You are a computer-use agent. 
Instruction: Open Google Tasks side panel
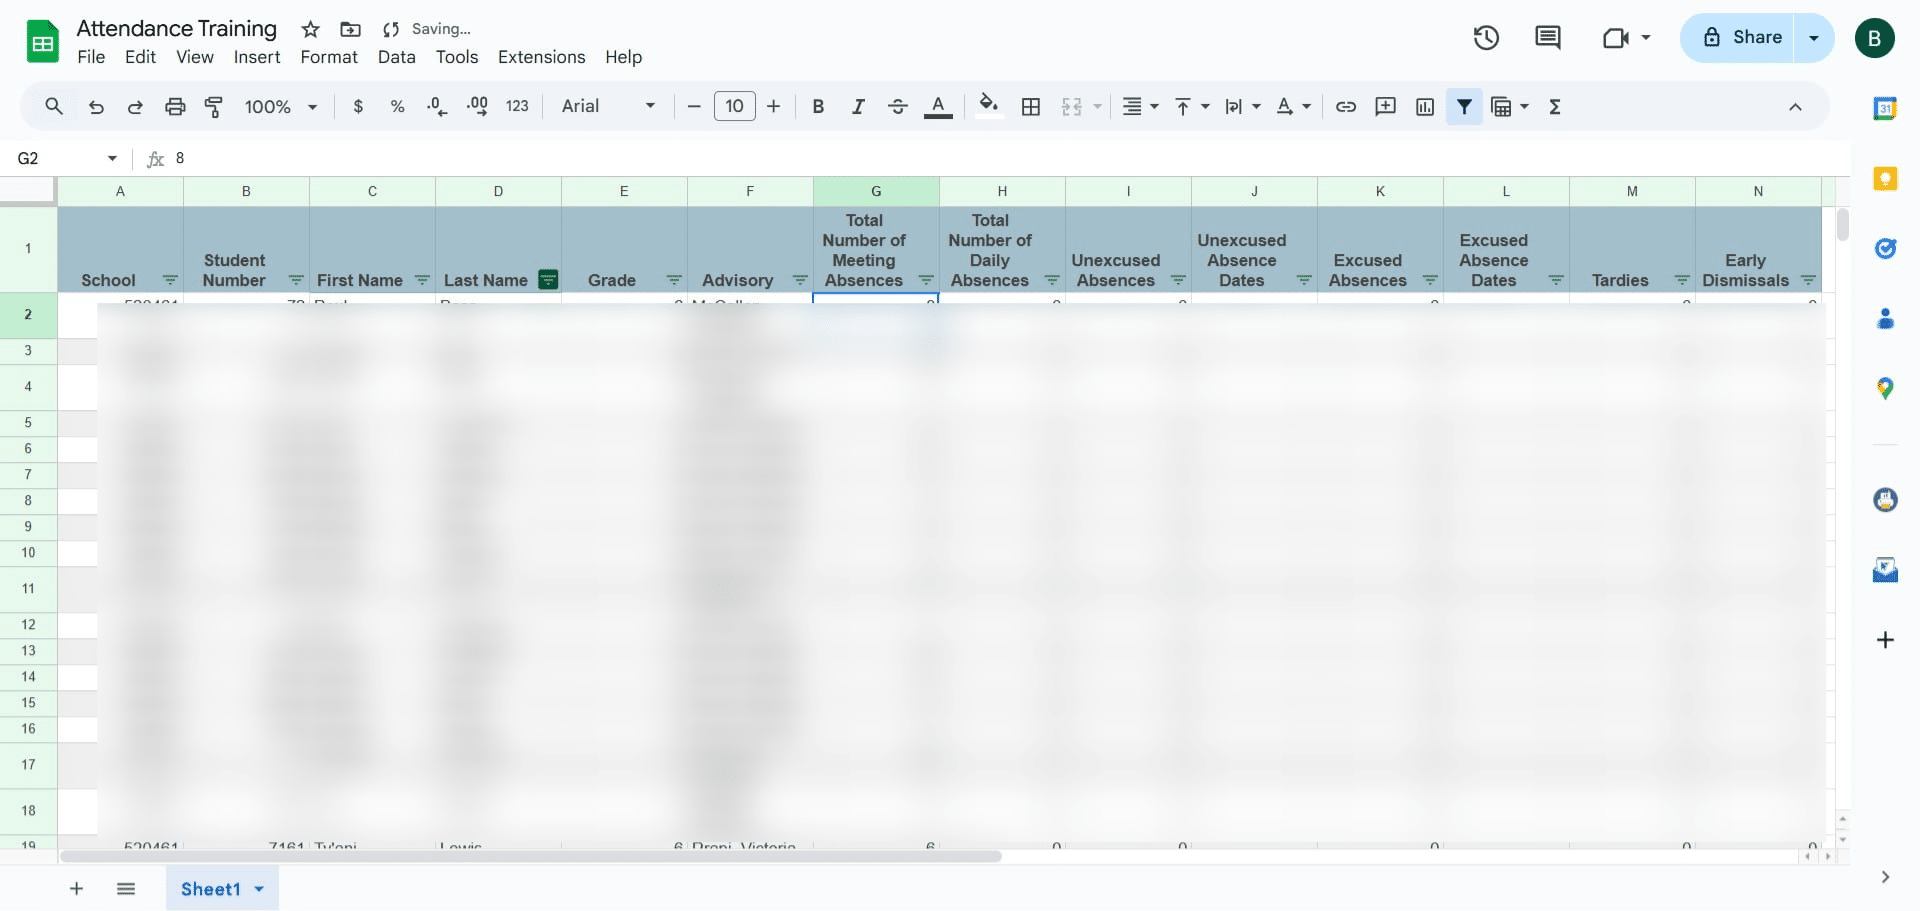(1885, 248)
